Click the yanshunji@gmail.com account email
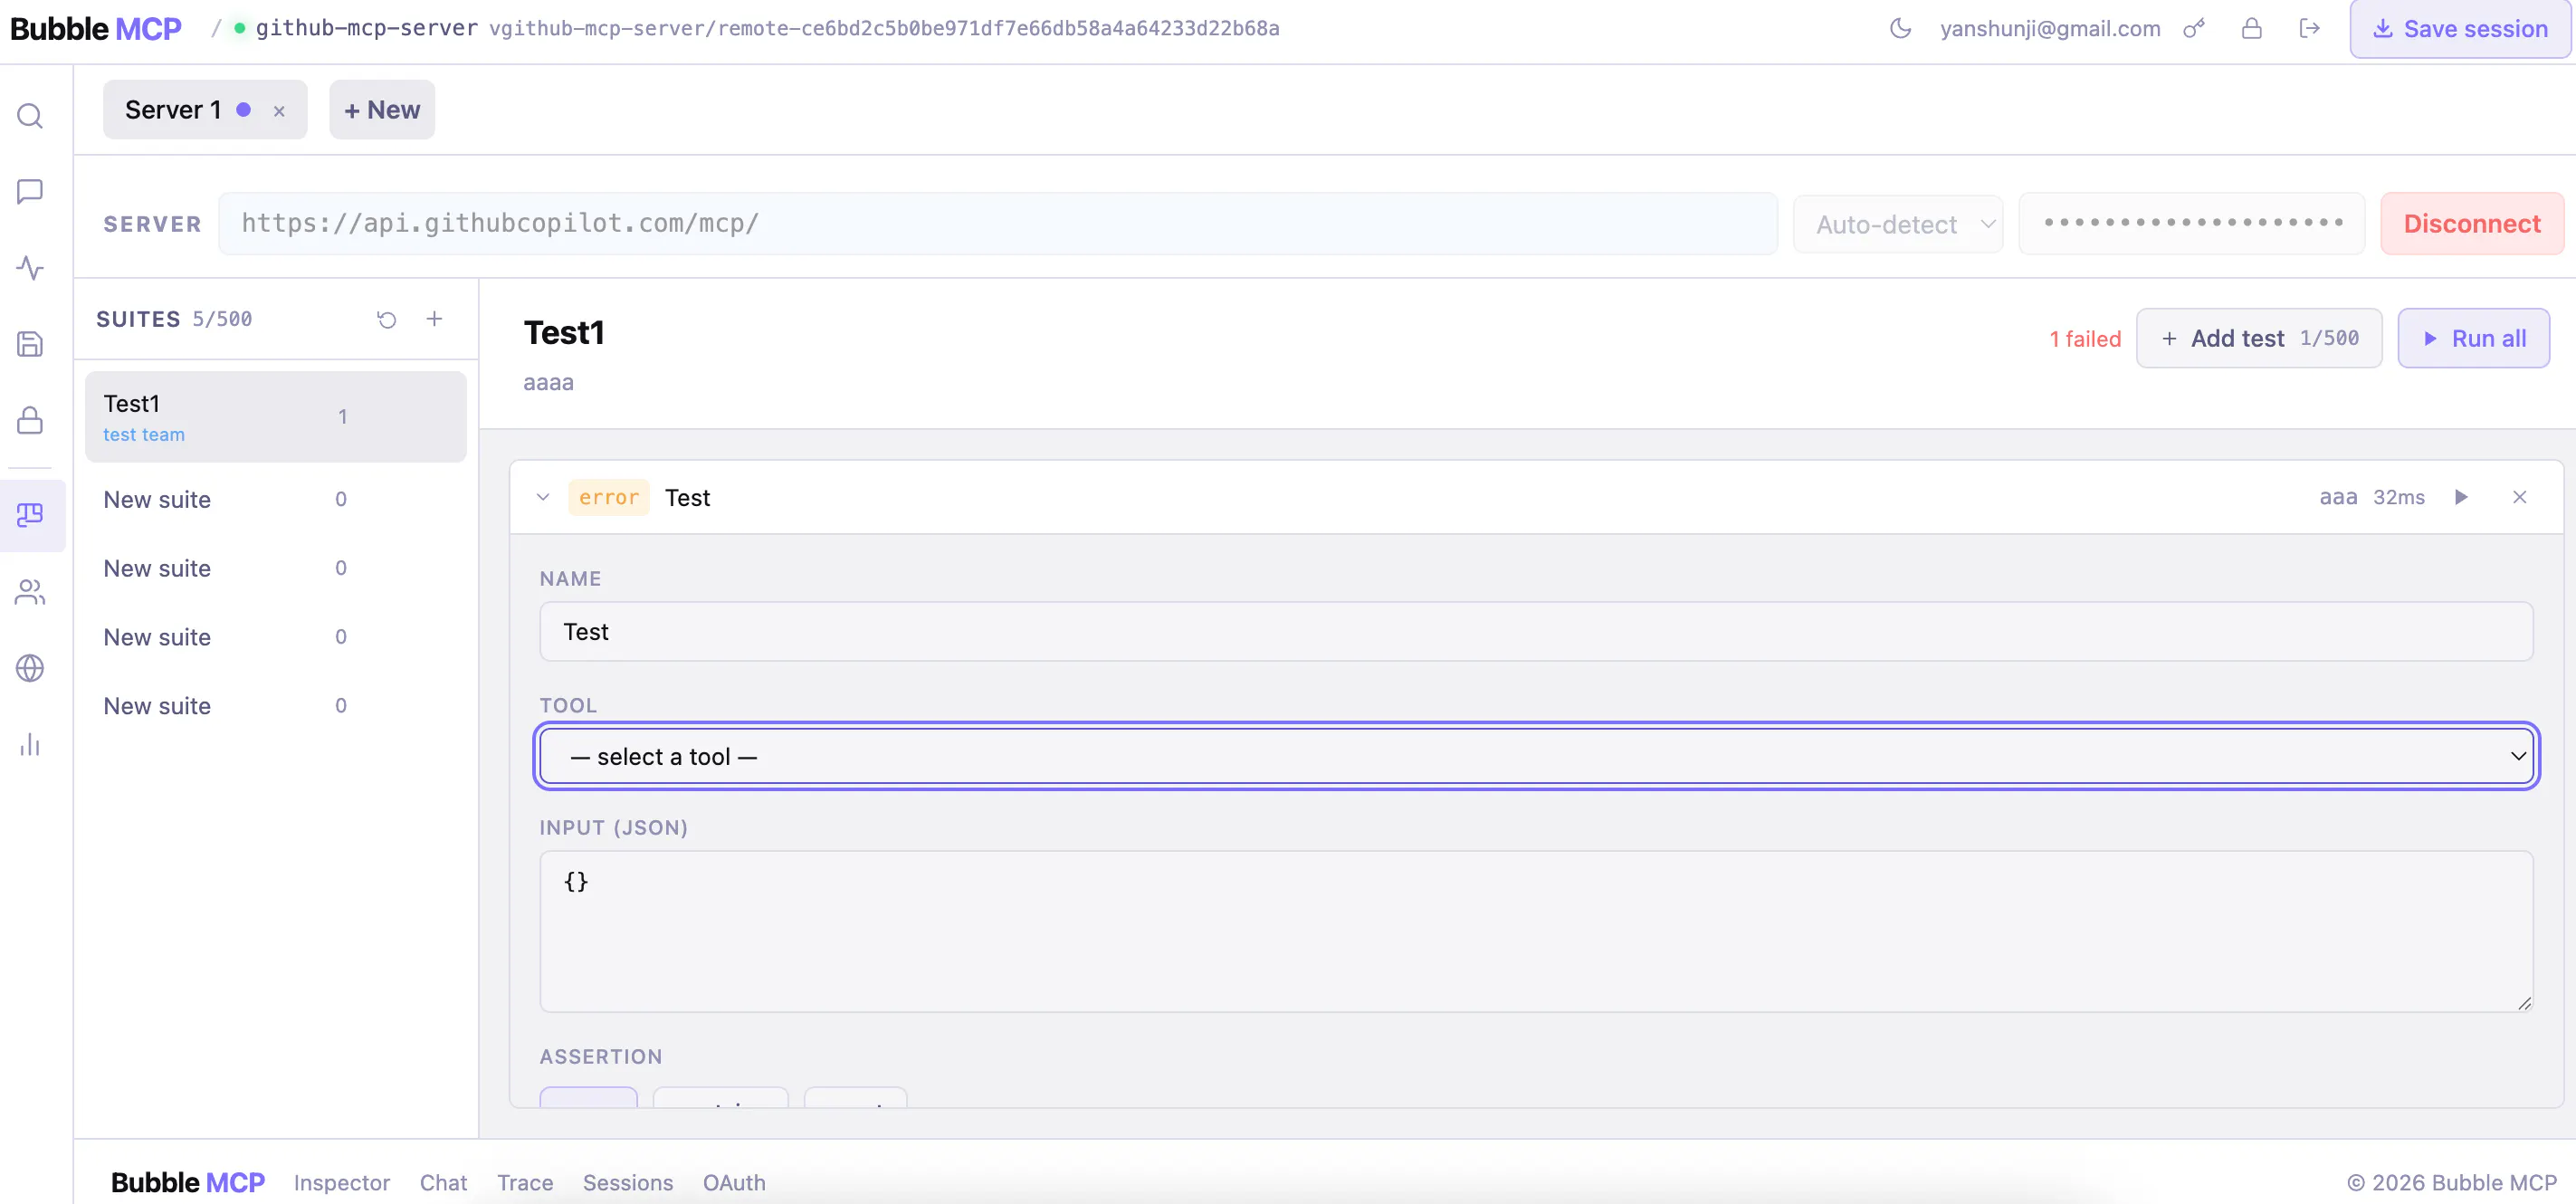The height and width of the screenshot is (1204, 2576). [2050, 28]
